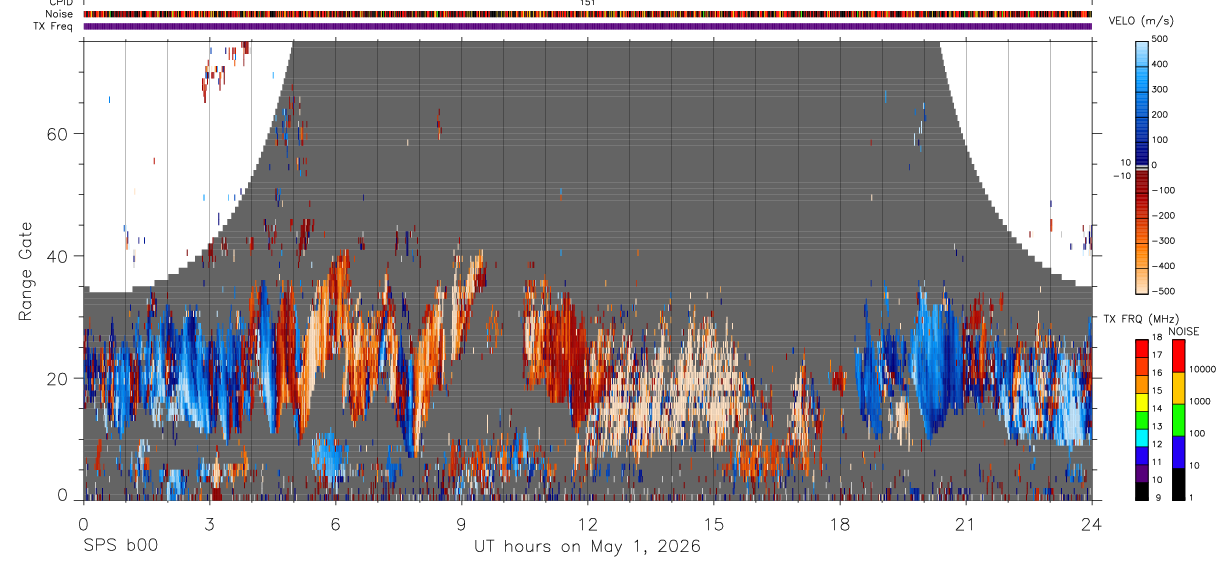
Task: Click the 10000 noise tick label
Action: coord(1203,369)
